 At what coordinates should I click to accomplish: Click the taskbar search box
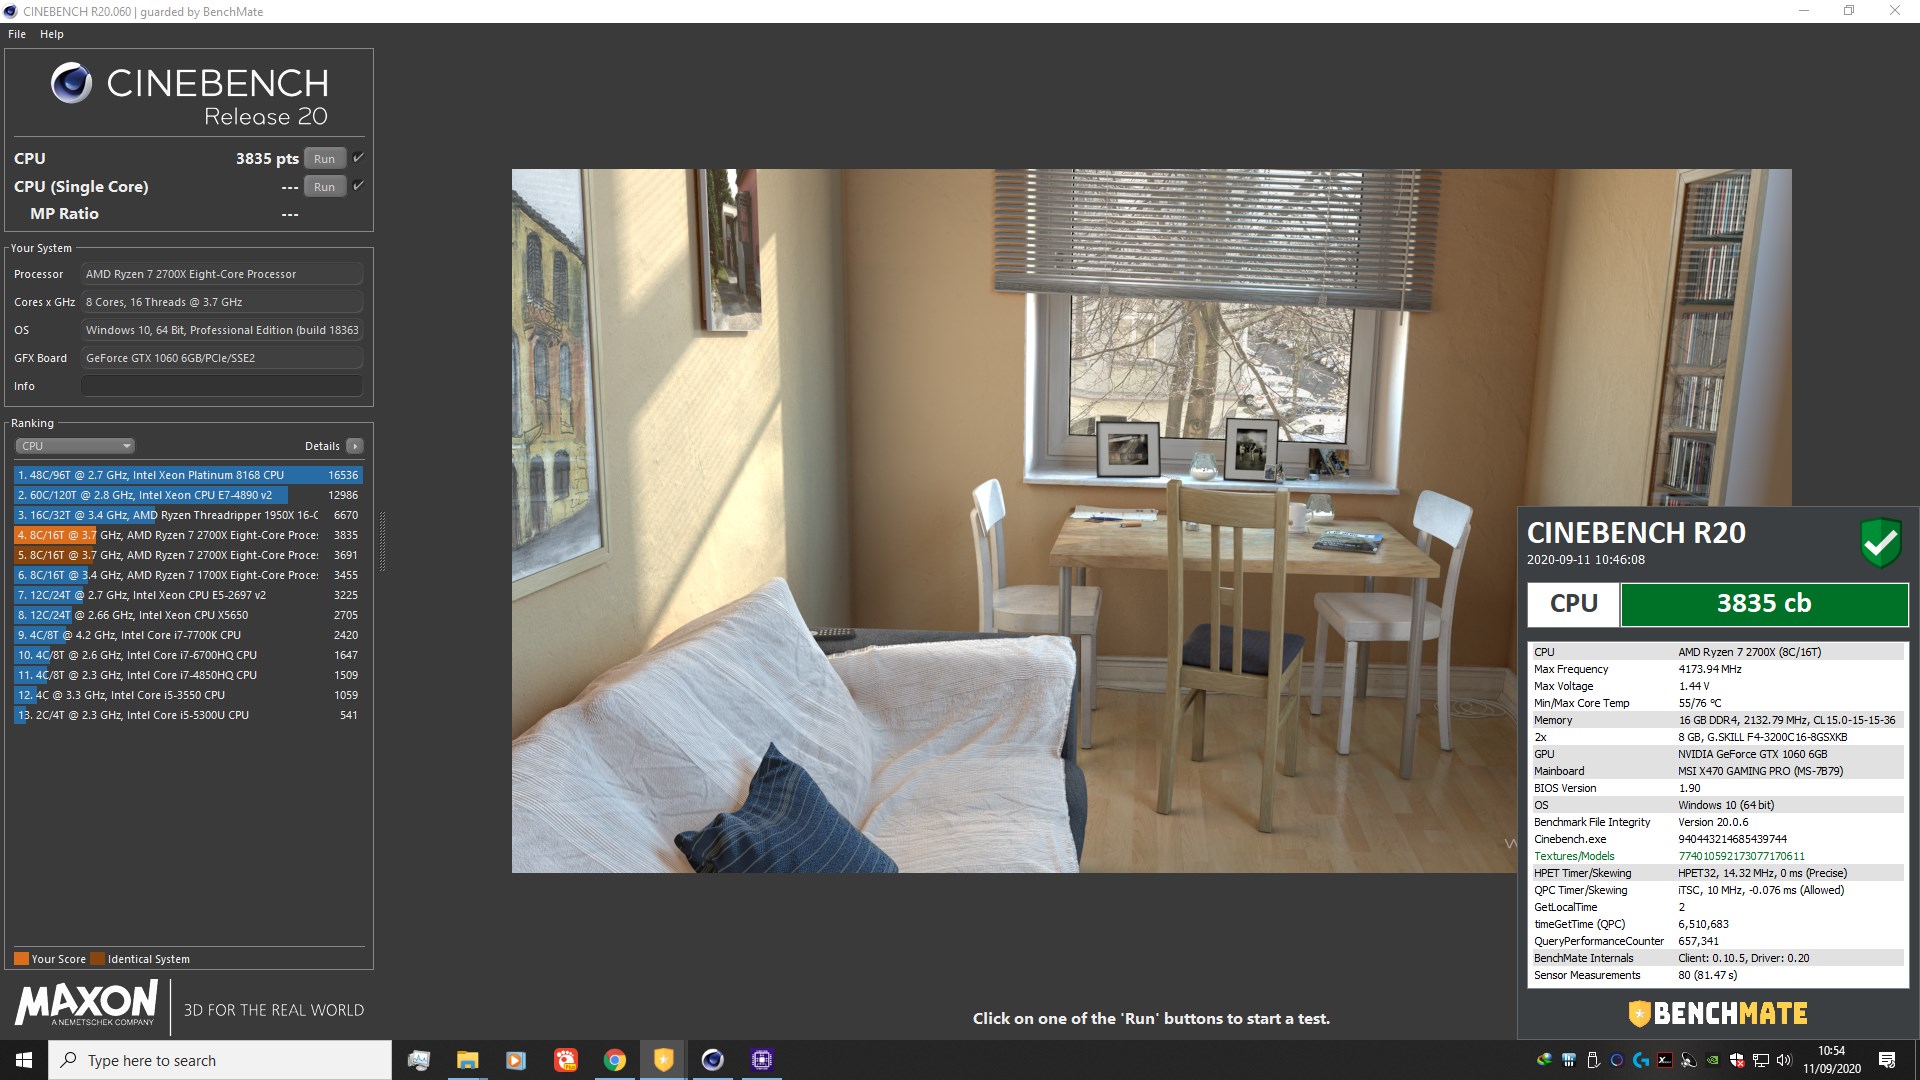[220, 1060]
